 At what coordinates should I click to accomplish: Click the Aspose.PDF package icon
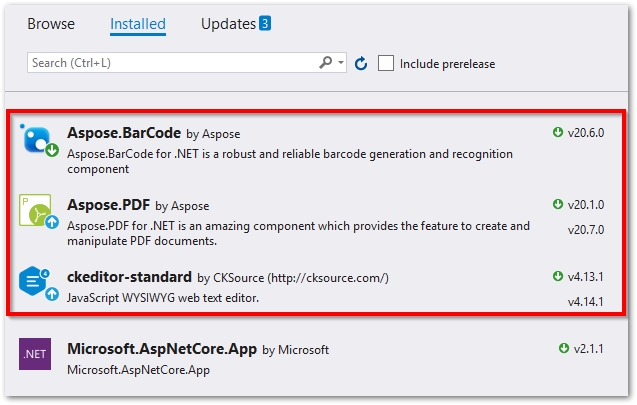click(38, 212)
